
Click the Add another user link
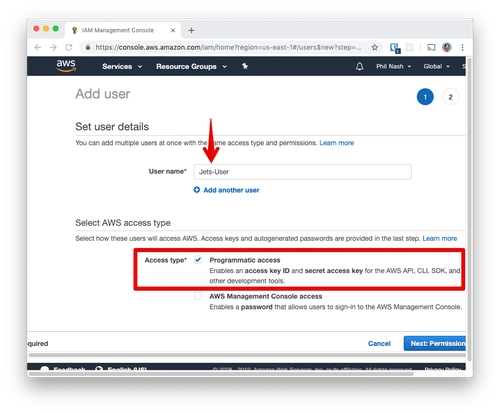[x=226, y=190]
